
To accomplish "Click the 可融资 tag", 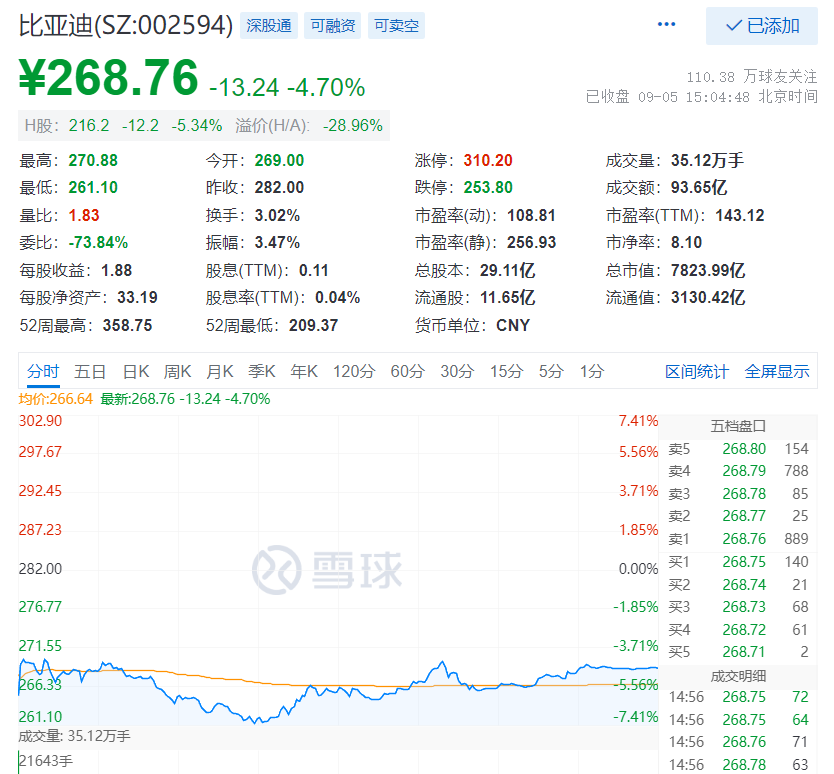I will (332, 26).
